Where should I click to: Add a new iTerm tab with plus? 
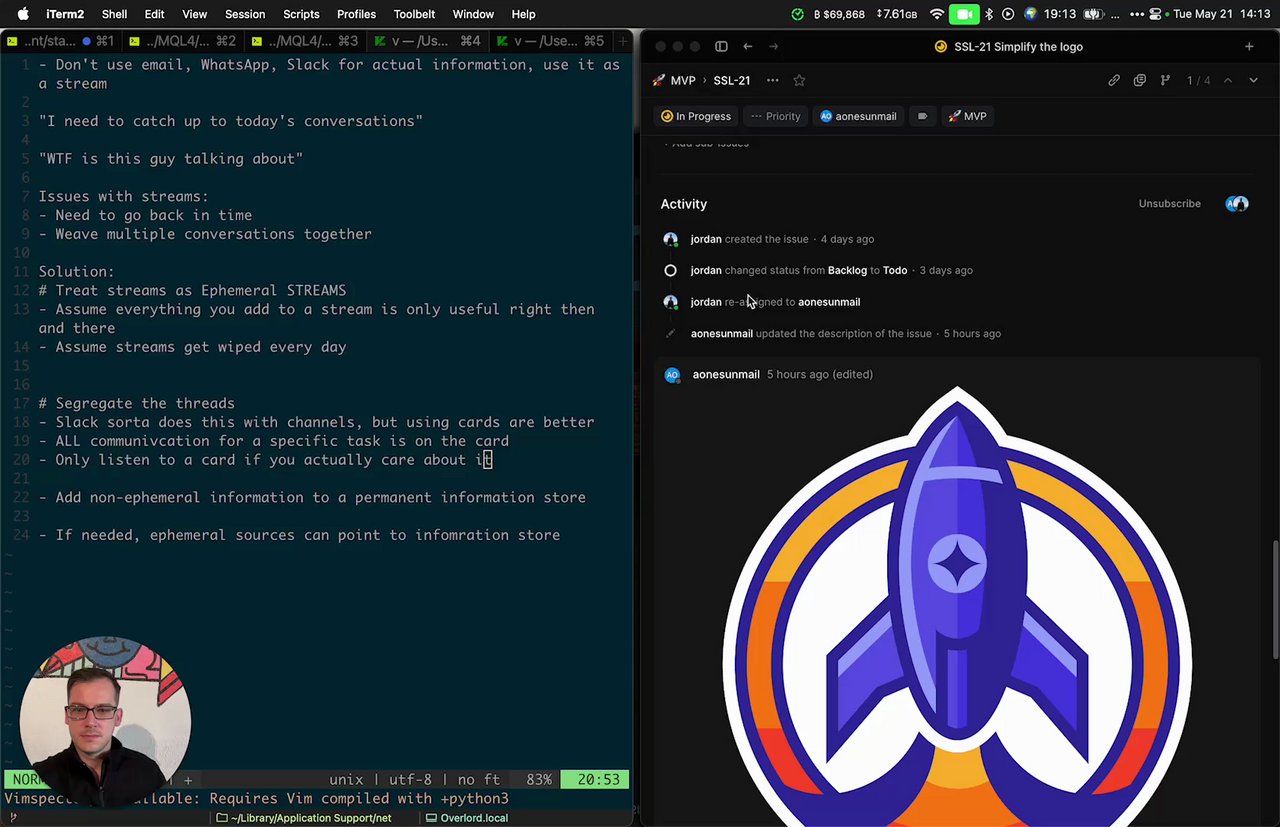[x=623, y=41]
